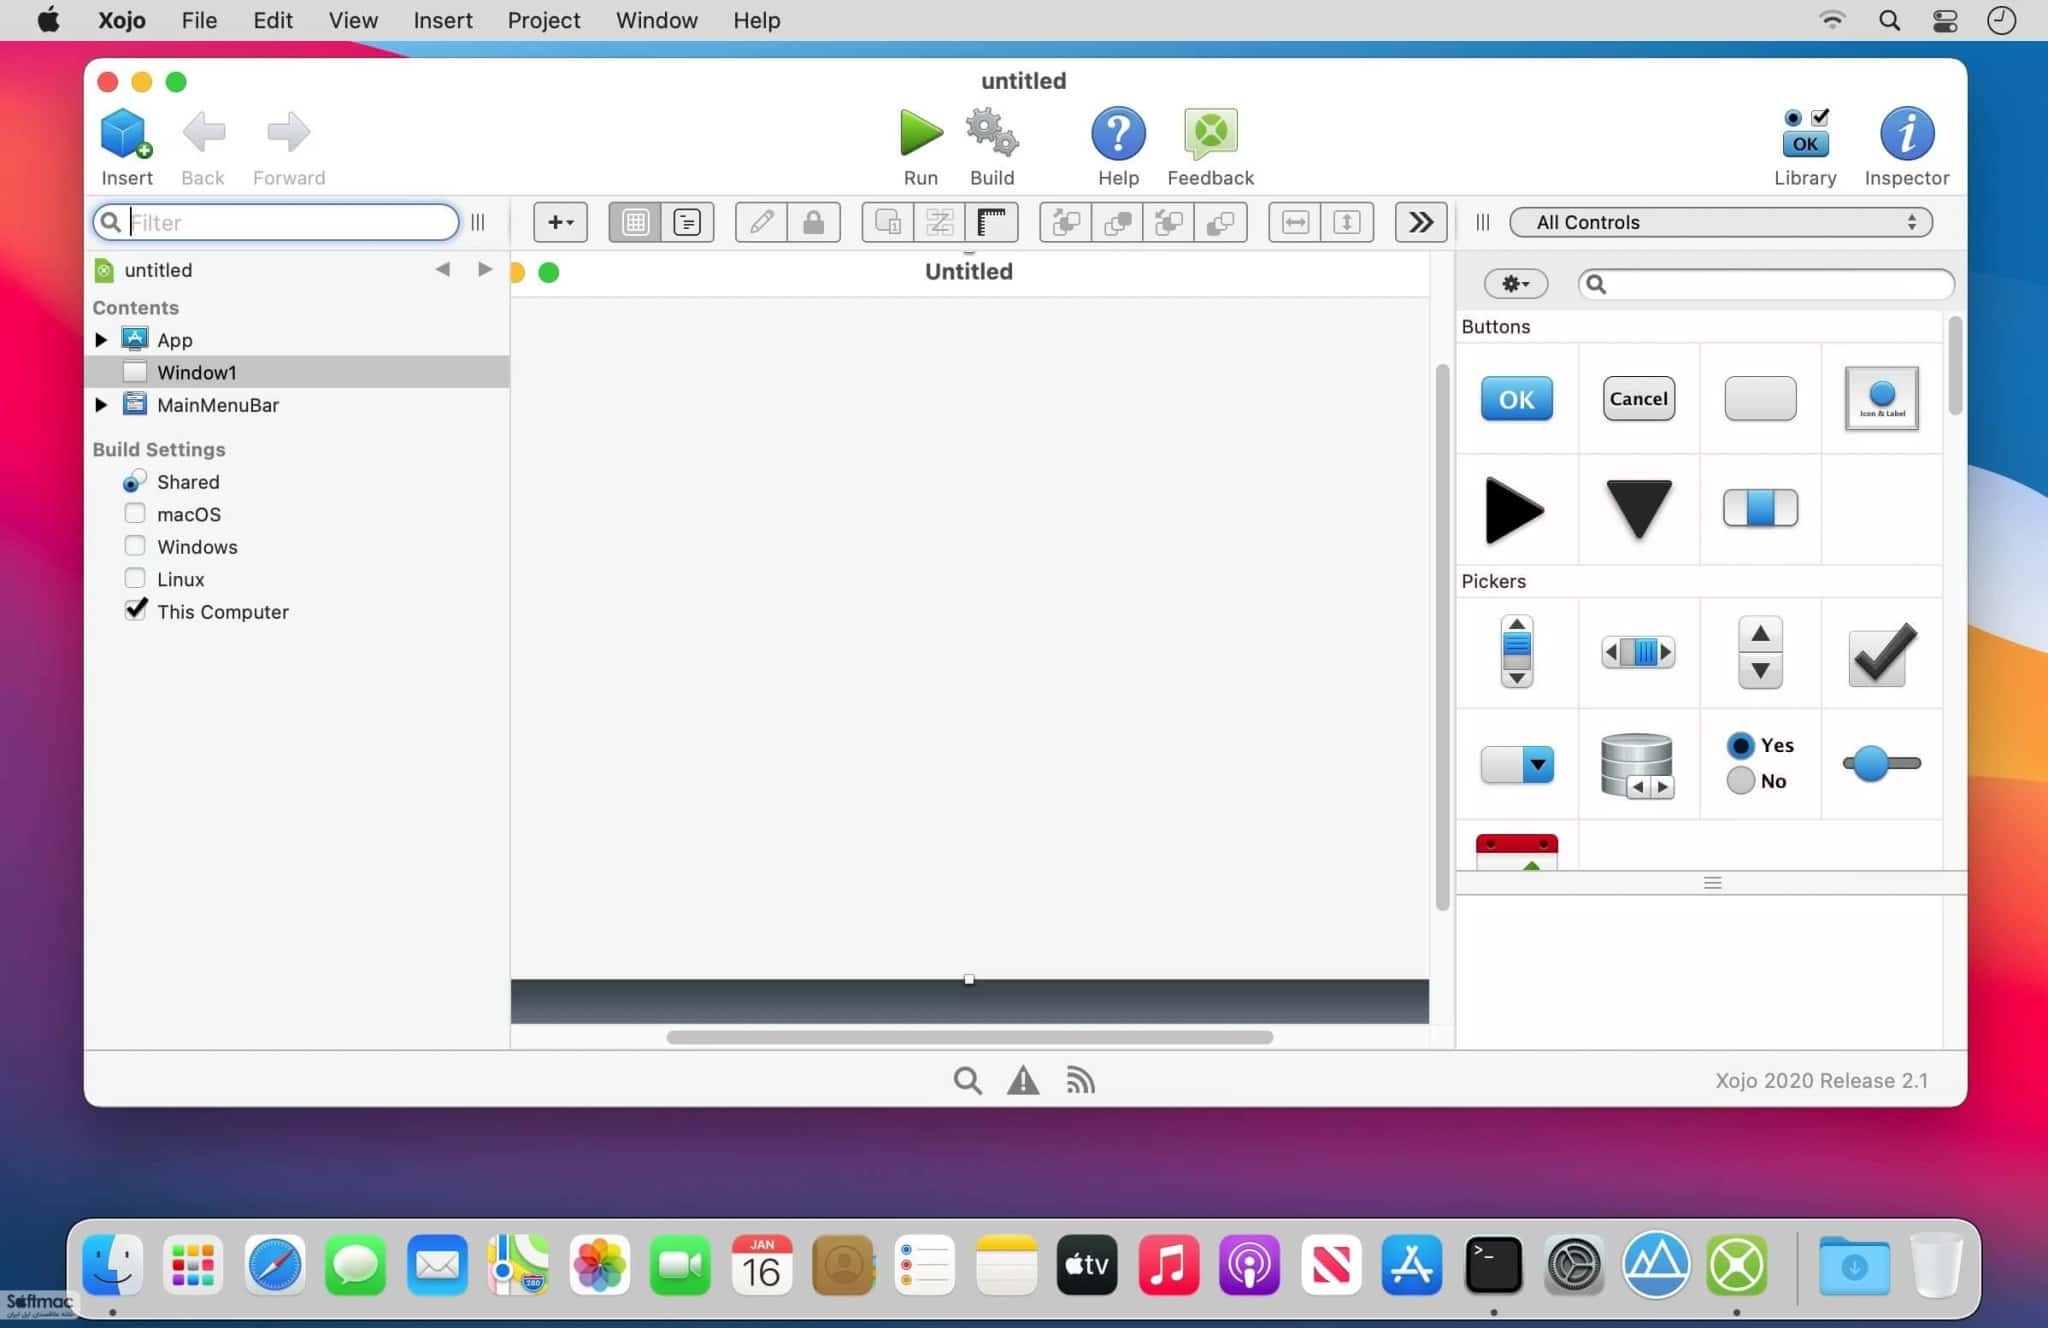Open the Window menu
Viewport: 2048px width, 1328px height.
tap(656, 20)
